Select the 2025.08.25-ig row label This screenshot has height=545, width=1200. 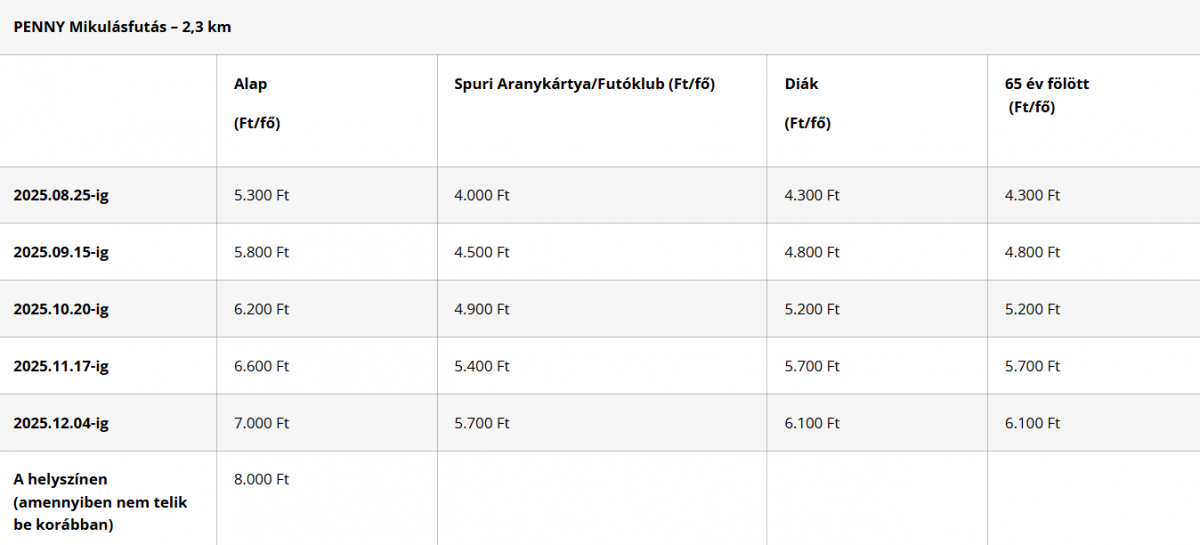tap(61, 195)
